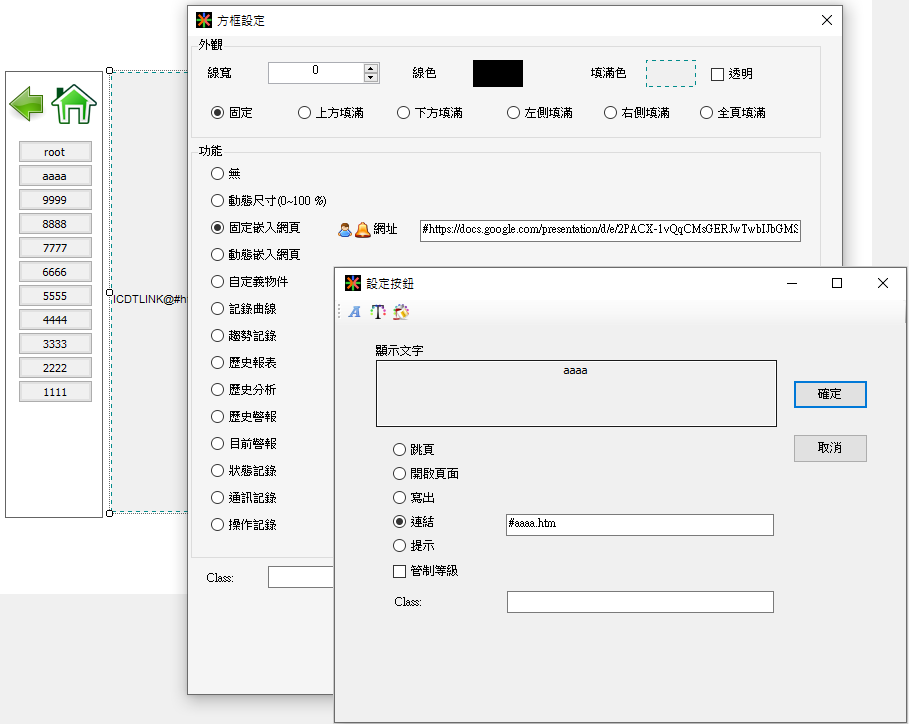Click the green home icon

[74, 104]
